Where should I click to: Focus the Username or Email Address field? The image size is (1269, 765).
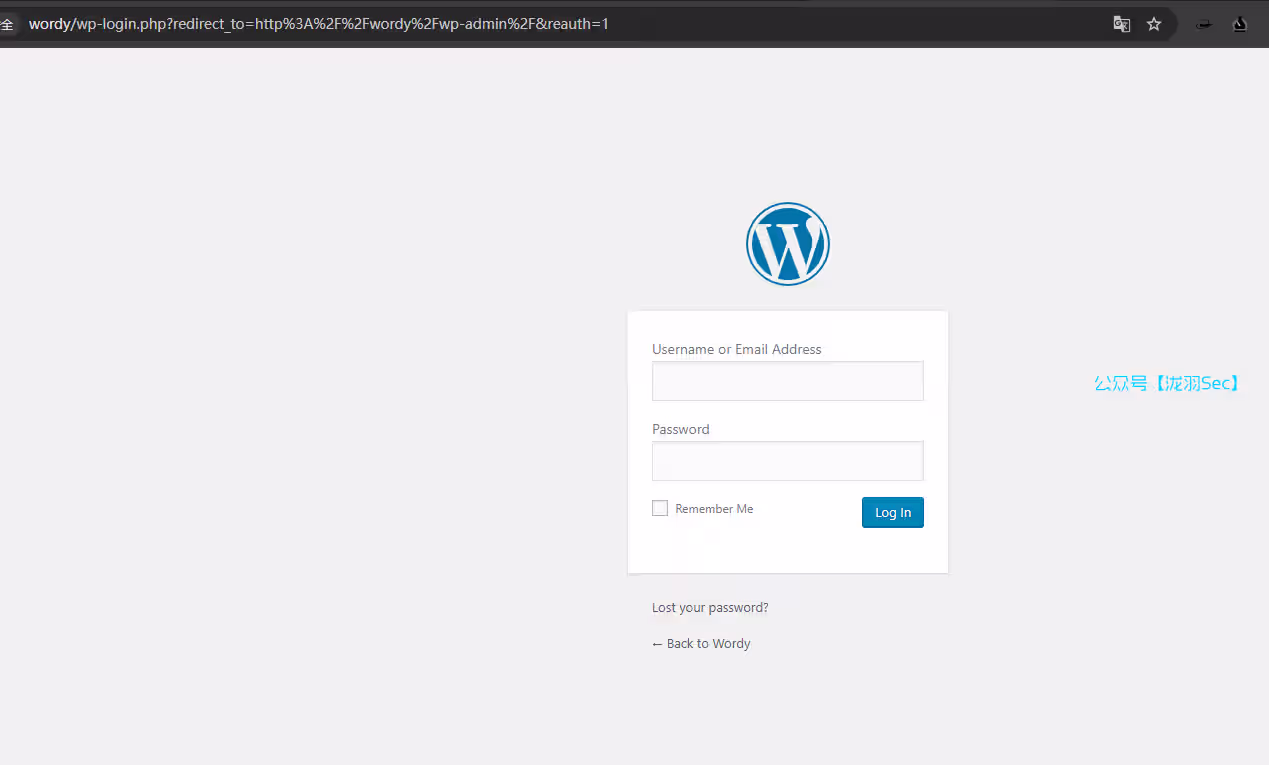787,381
